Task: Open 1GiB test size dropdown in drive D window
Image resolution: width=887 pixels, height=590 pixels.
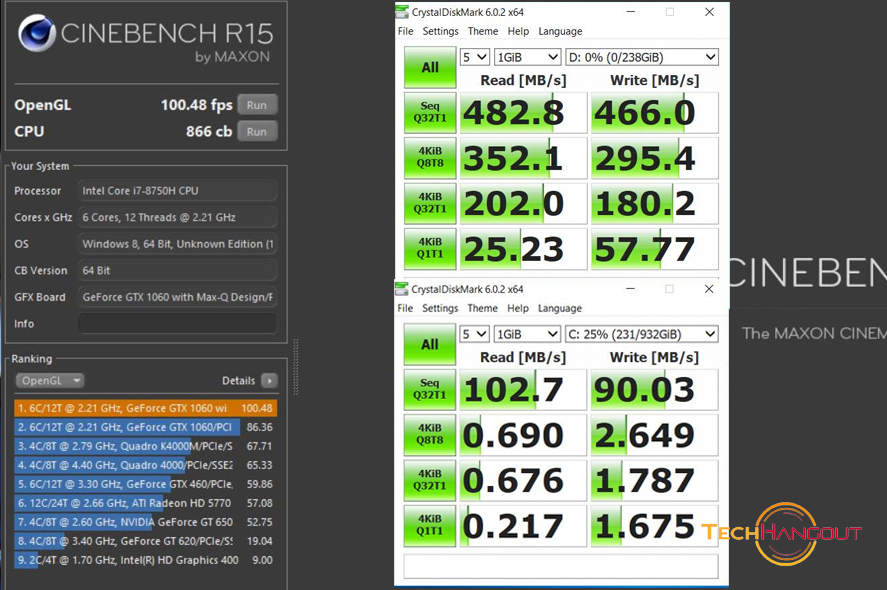Action: click(x=527, y=57)
